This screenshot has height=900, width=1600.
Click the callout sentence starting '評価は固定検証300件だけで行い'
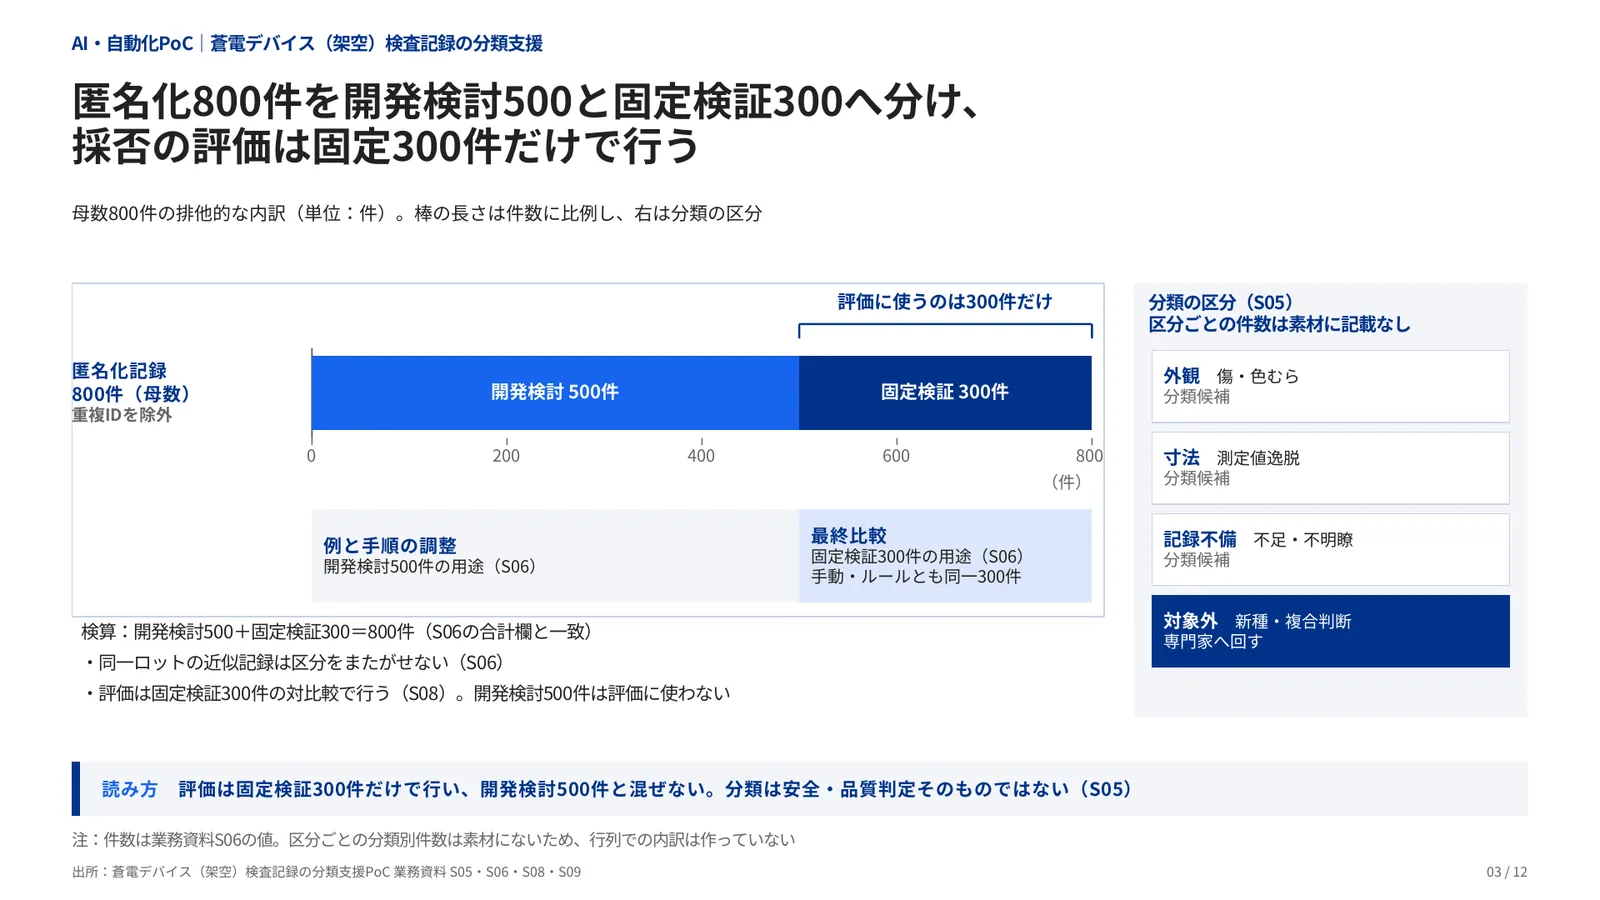(x=655, y=789)
